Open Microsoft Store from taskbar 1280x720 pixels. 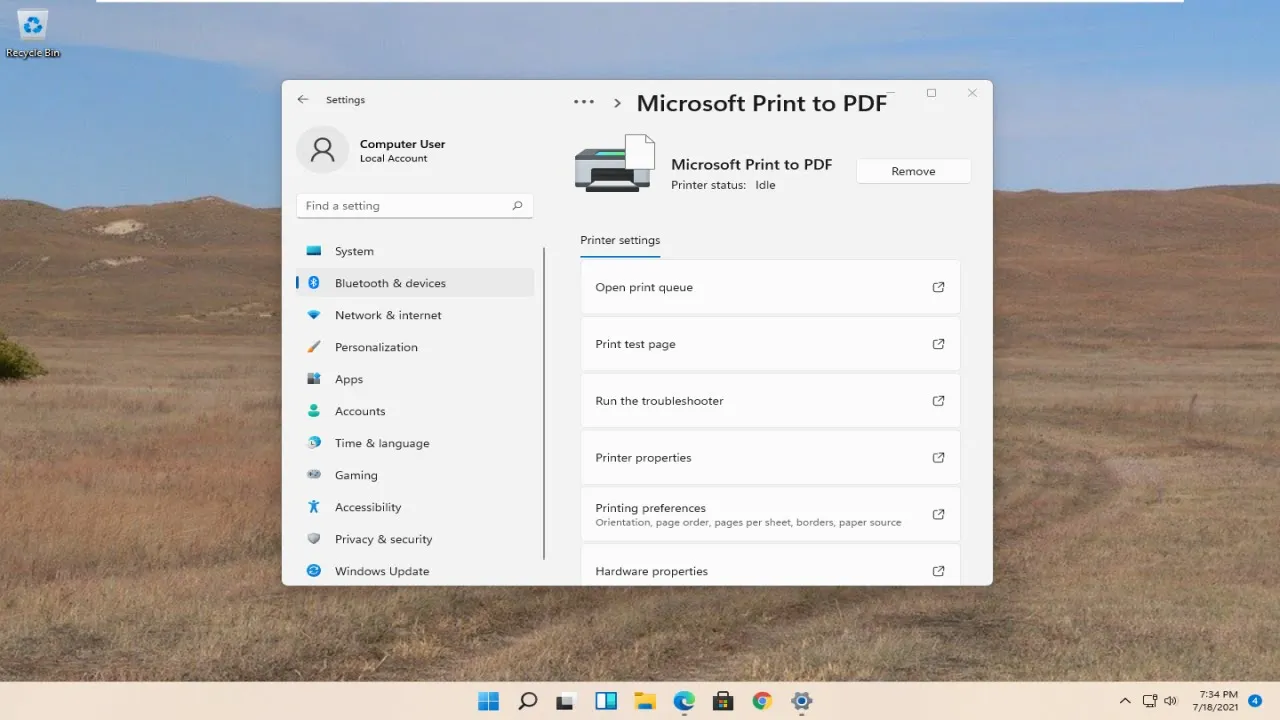tap(723, 701)
